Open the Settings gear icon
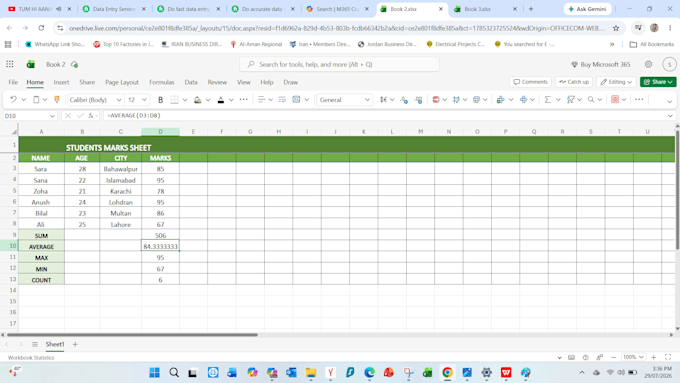Image resolution: width=680 pixels, height=383 pixels. pos(648,64)
